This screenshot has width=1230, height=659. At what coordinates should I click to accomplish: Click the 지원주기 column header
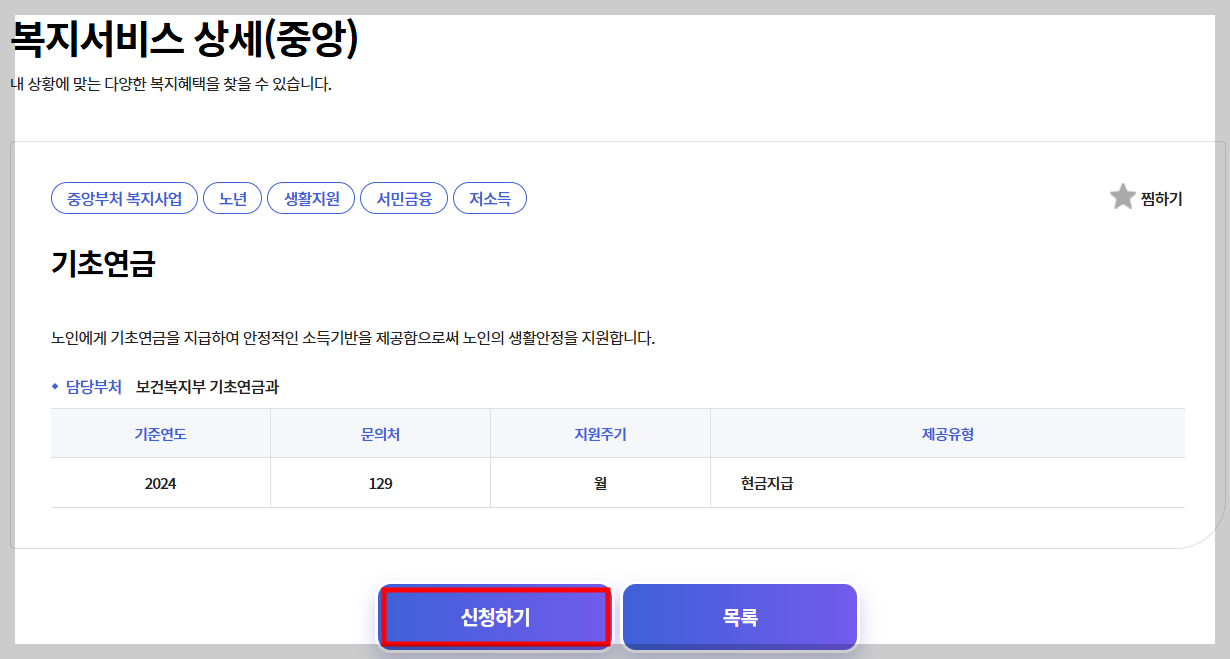click(x=601, y=434)
